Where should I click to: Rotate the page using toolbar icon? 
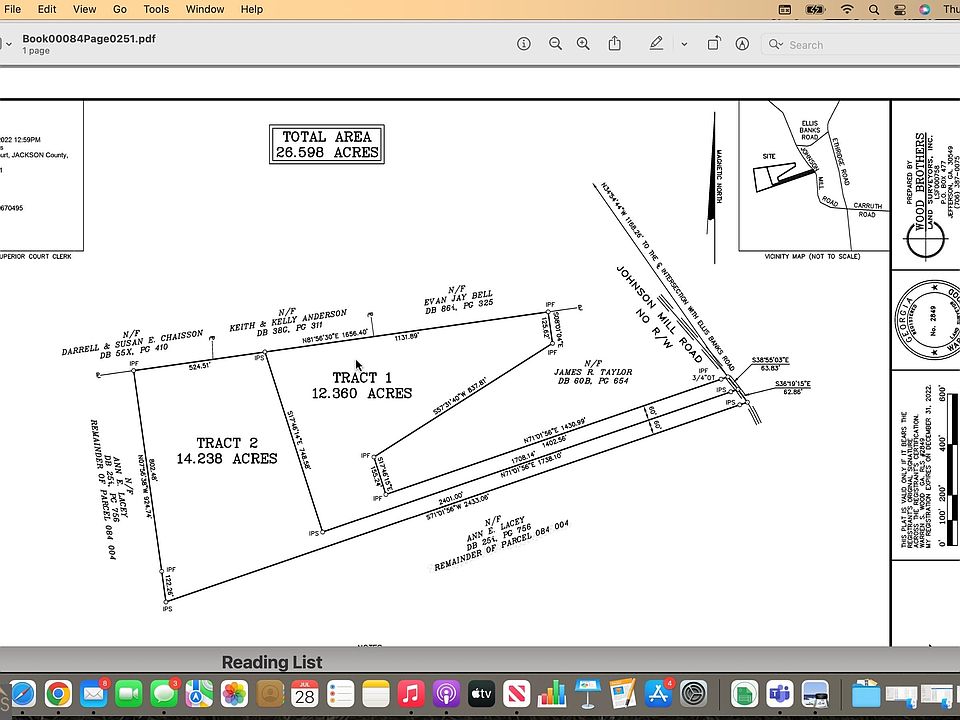point(714,44)
